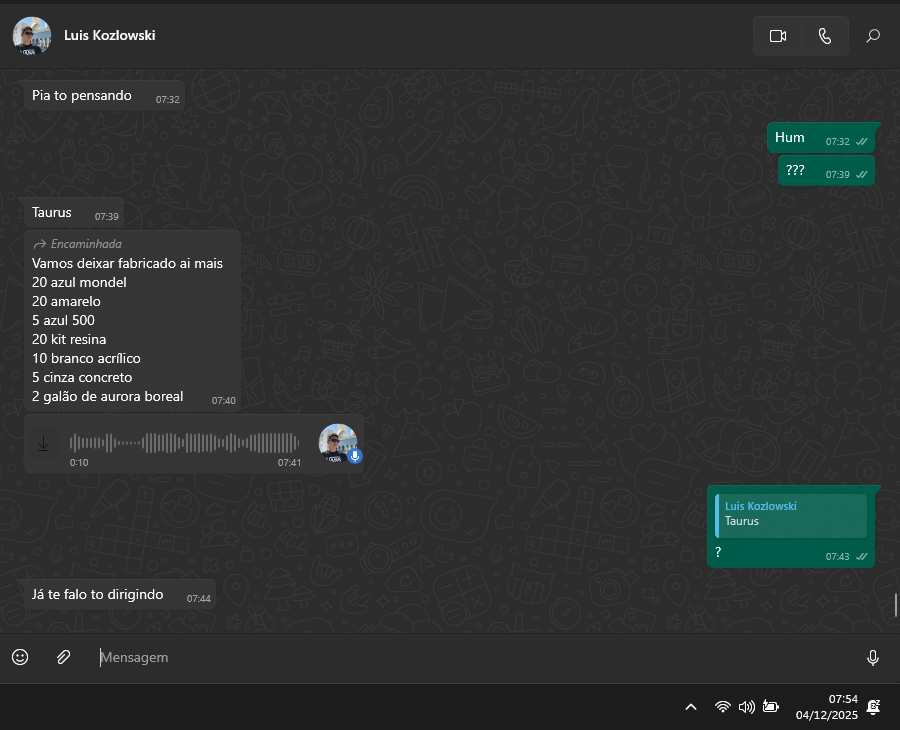Image resolution: width=900 pixels, height=730 pixels.
Task: Click the chat's vertical scrollbar
Action: pyautogui.click(x=895, y=604)
